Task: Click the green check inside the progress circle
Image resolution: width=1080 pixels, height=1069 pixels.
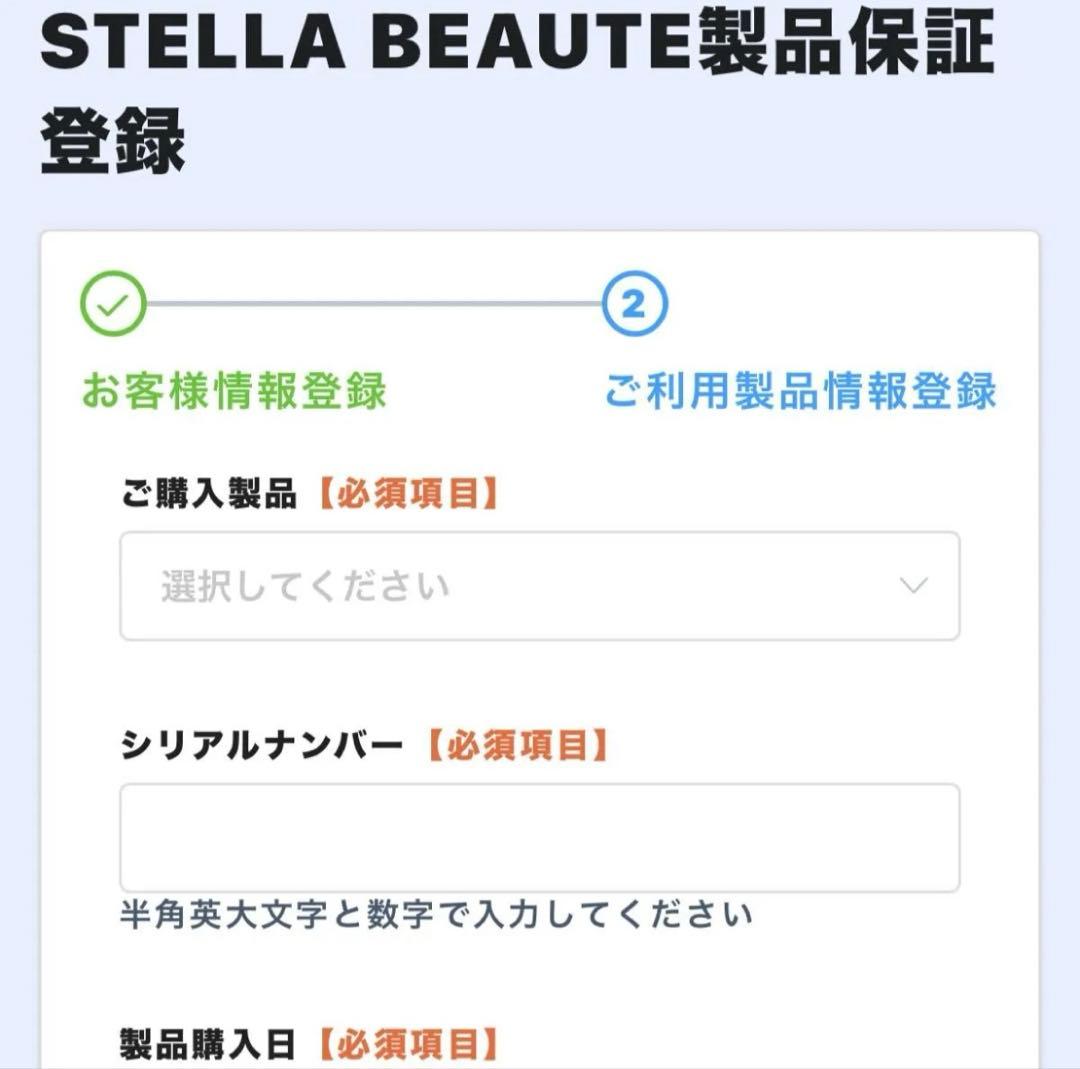Action: point(113,301)
